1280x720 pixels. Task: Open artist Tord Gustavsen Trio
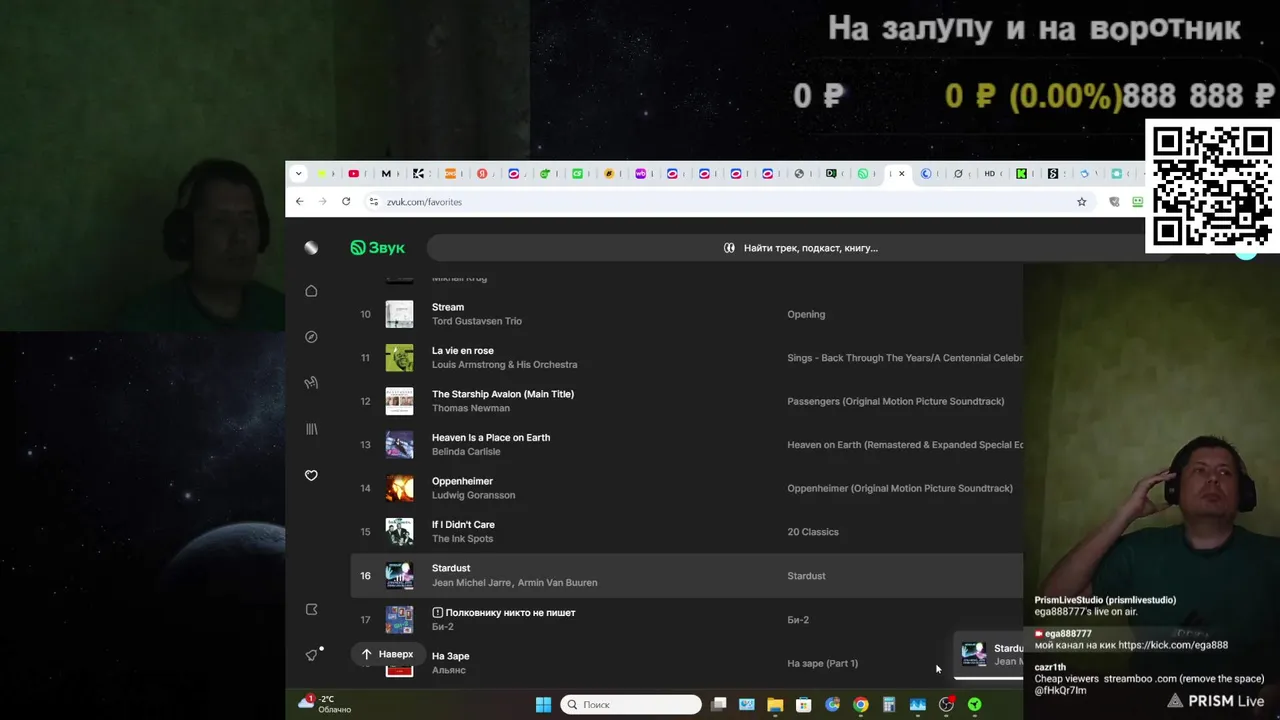click(x=477, y=321)
